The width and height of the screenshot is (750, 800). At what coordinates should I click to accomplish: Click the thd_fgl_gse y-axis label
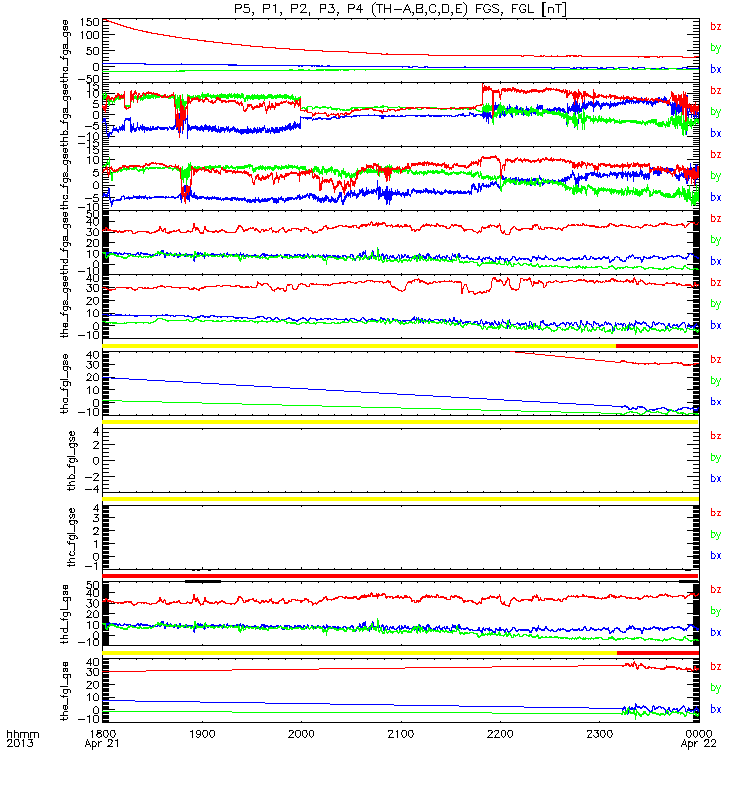point(65,614)
